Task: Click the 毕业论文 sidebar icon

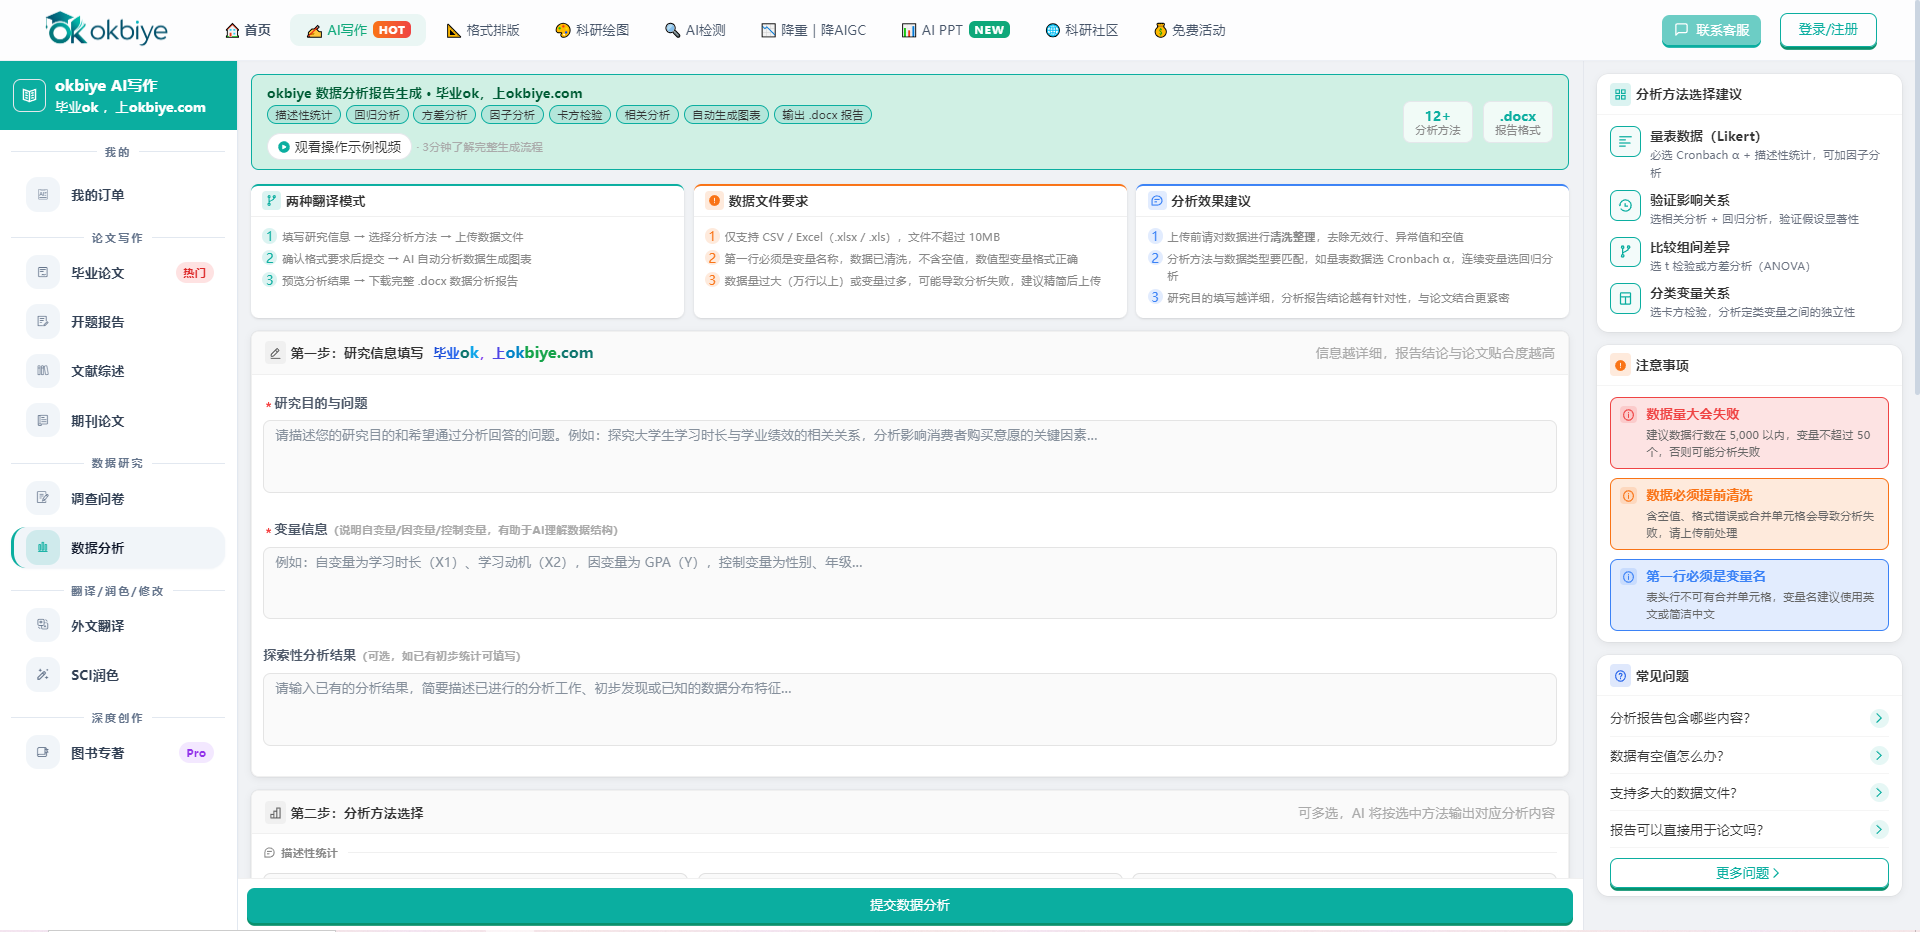Action: pos(43,273)
